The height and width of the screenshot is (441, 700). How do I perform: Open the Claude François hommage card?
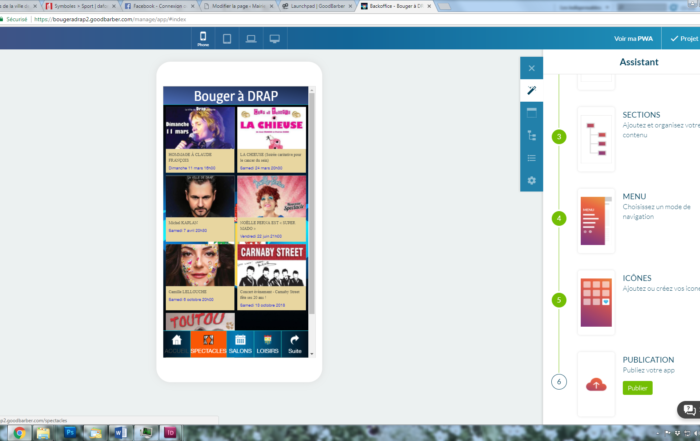[200, 139]
